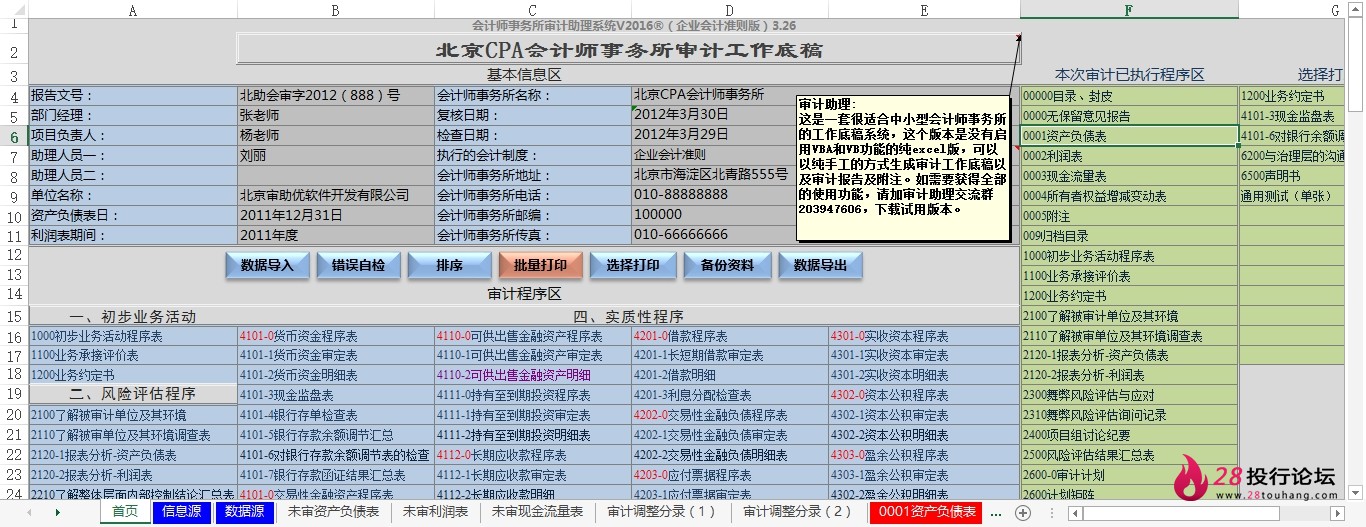Select row 6 header
1366x527 pixels.
click(x=14, y=135)
